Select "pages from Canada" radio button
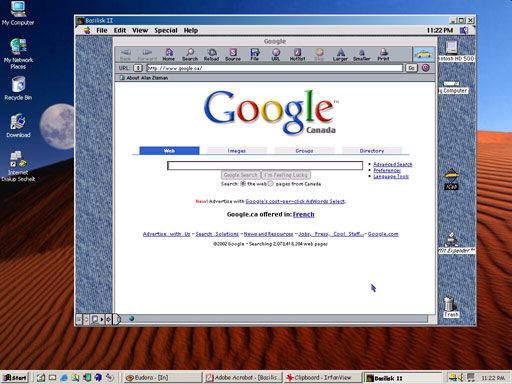Image resolution: width=512 pixels, height=384 pixels. pyautogui.click(x=271, y=184)
